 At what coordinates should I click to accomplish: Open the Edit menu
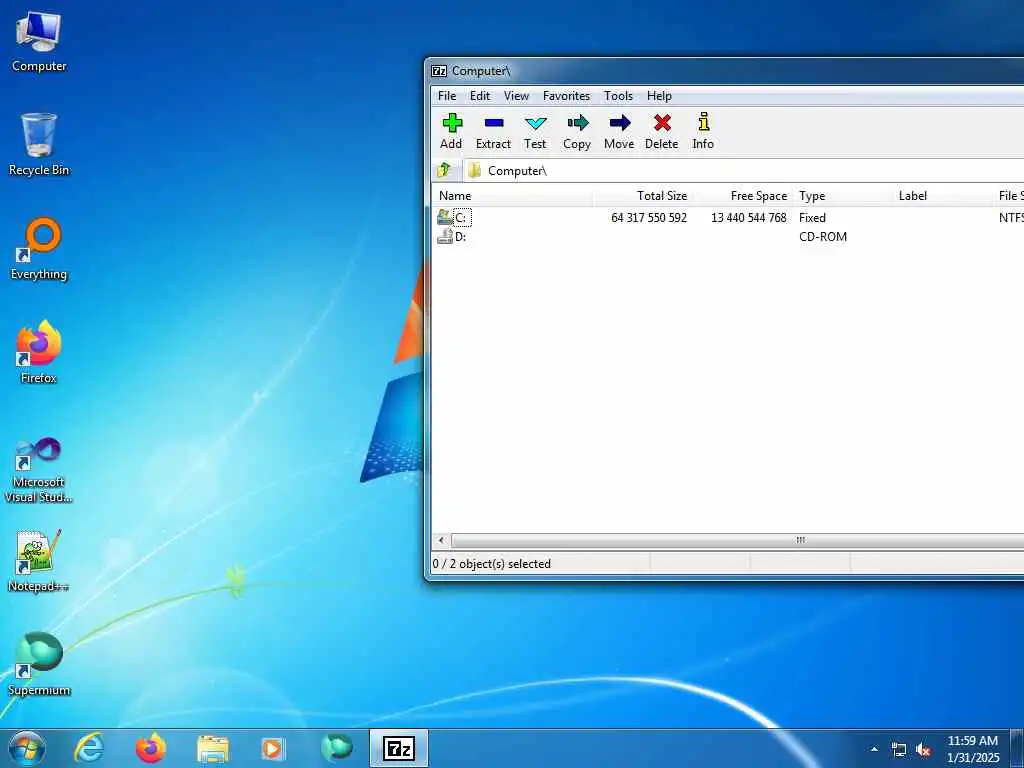(480, 96)
